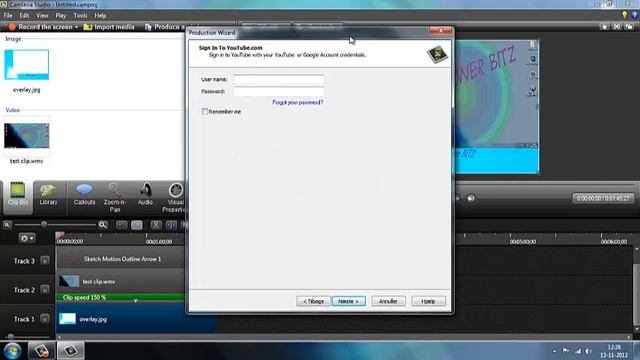Open the Tools menu
This screenshot has width=640, height=360.
(x=80, y=16)
